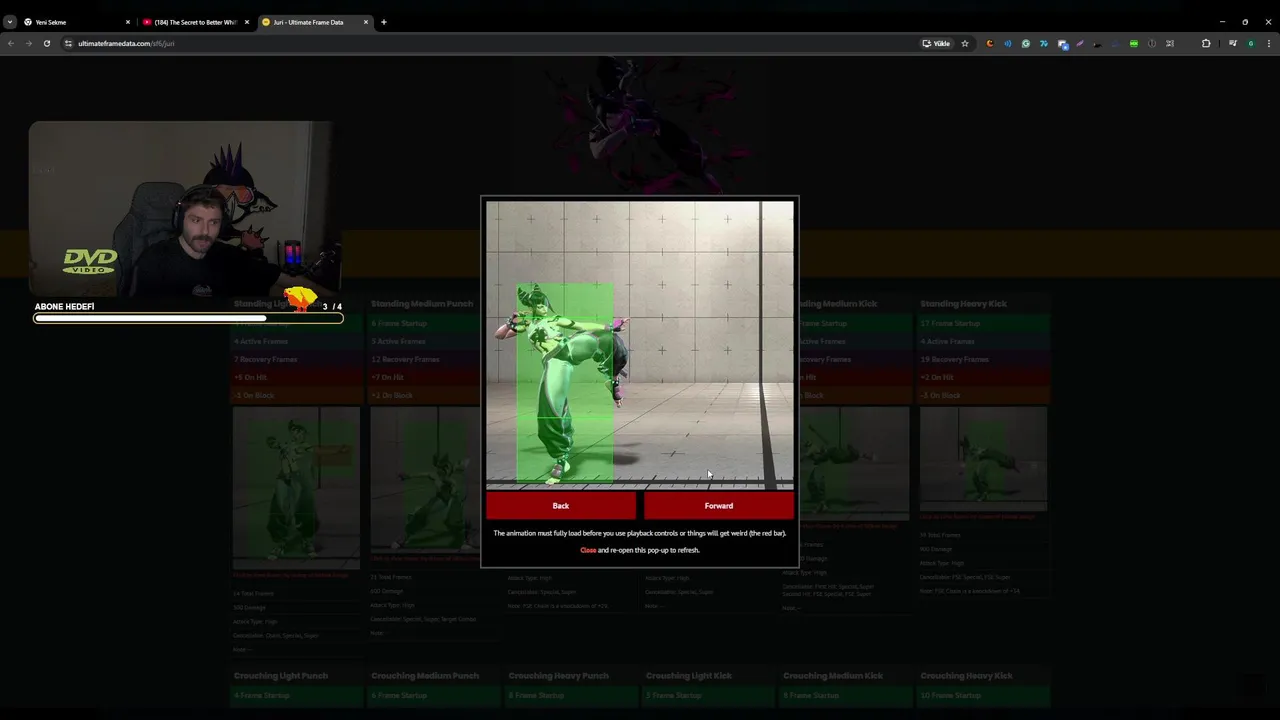The height and width of the screenshot is (720, 1280).
Task: Open the blue sound-wave extension icon
Action: 1008,43
